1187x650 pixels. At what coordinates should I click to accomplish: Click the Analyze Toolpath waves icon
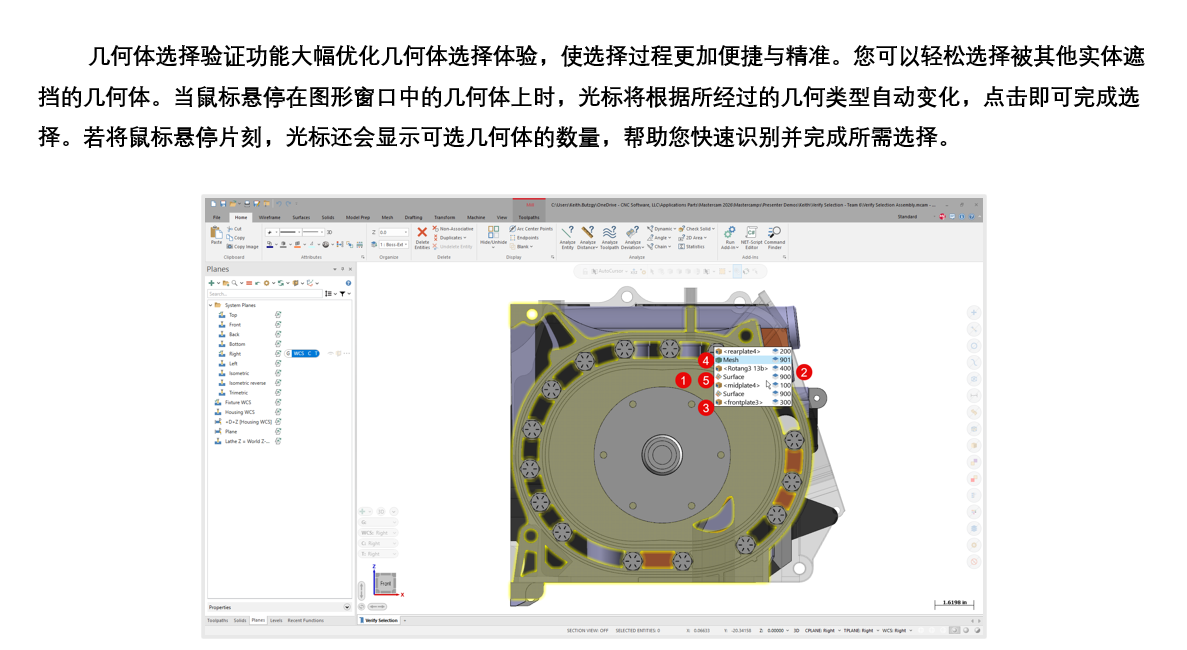point(609,232)
